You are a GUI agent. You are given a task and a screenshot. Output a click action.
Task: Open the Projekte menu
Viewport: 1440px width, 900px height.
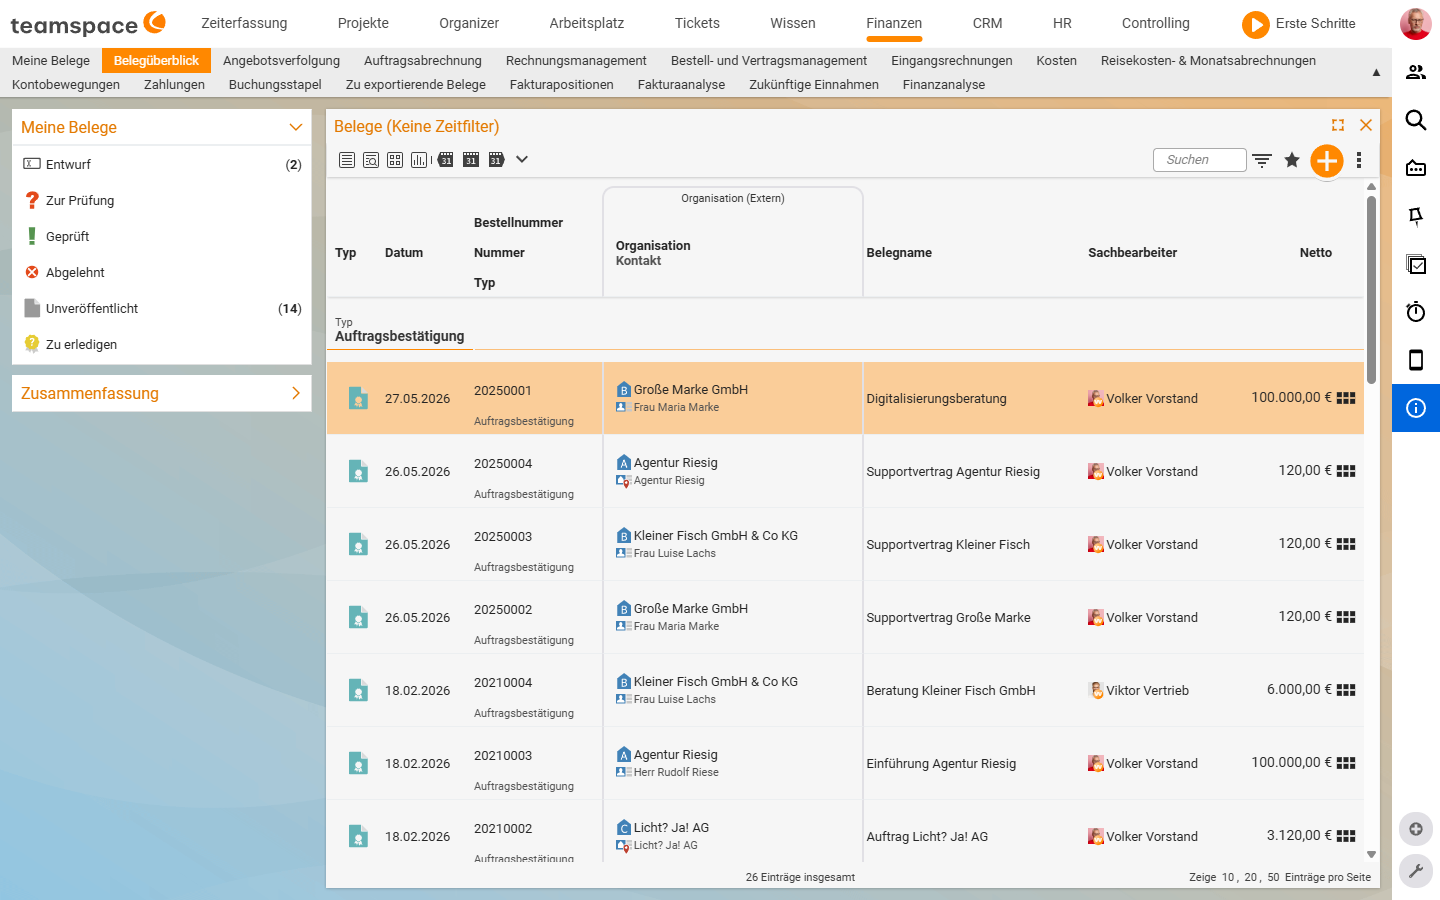pos(363,23)
